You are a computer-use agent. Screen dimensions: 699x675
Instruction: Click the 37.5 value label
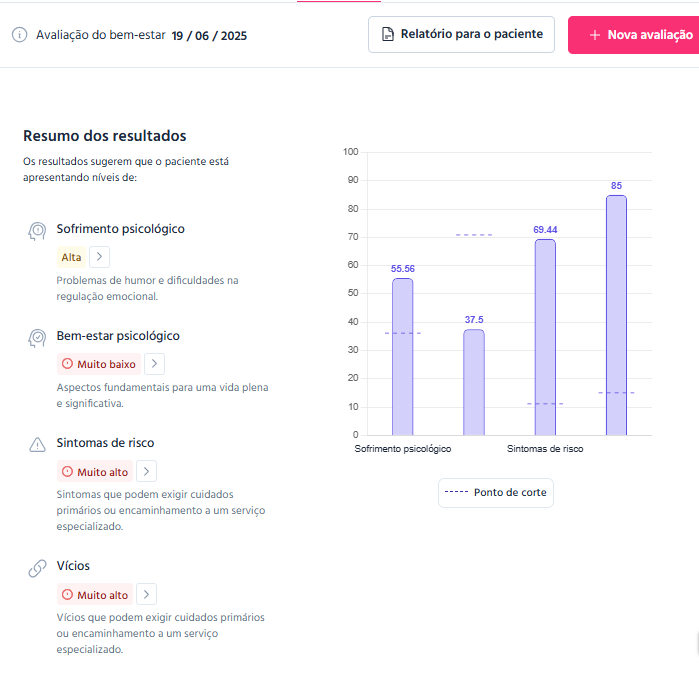(x=474, y=319)
